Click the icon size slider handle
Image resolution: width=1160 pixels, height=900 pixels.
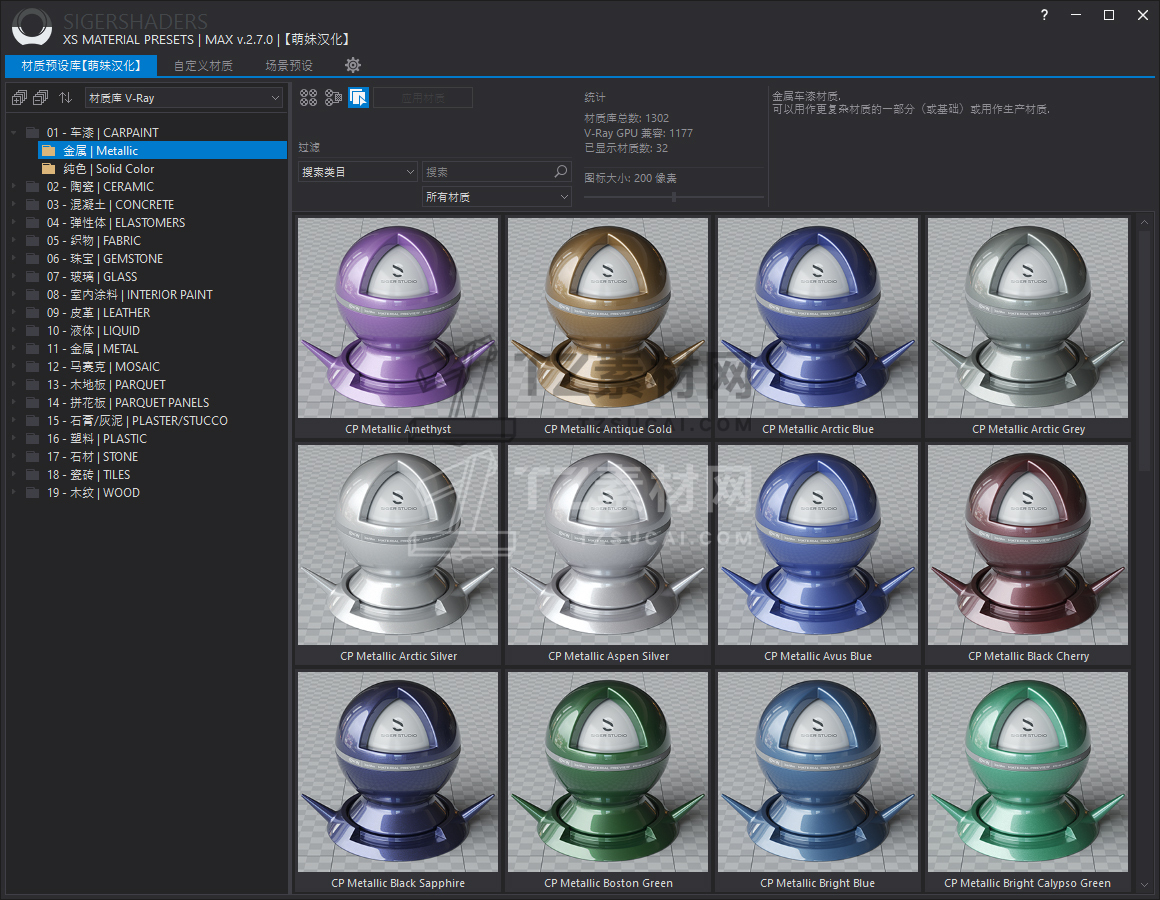[674, 197]
